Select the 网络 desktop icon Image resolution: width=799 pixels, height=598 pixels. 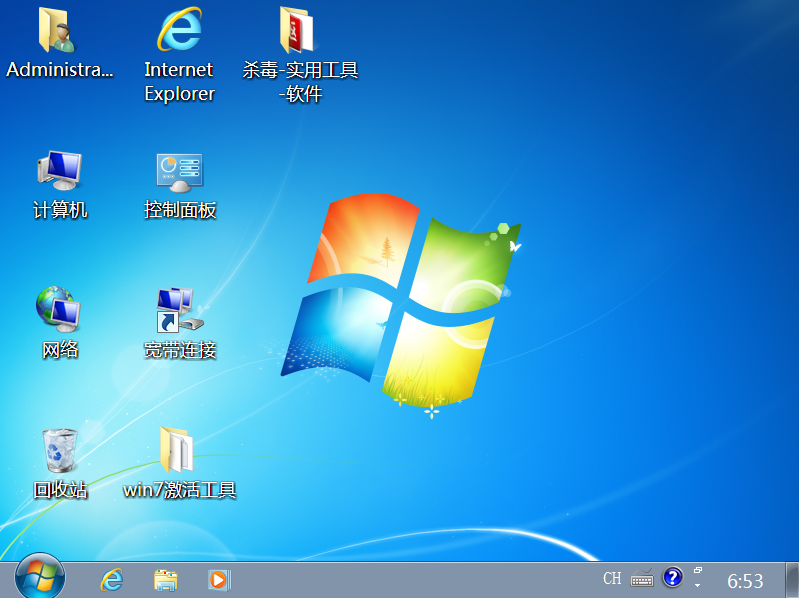pyautogui.click(x=59, y=311)
